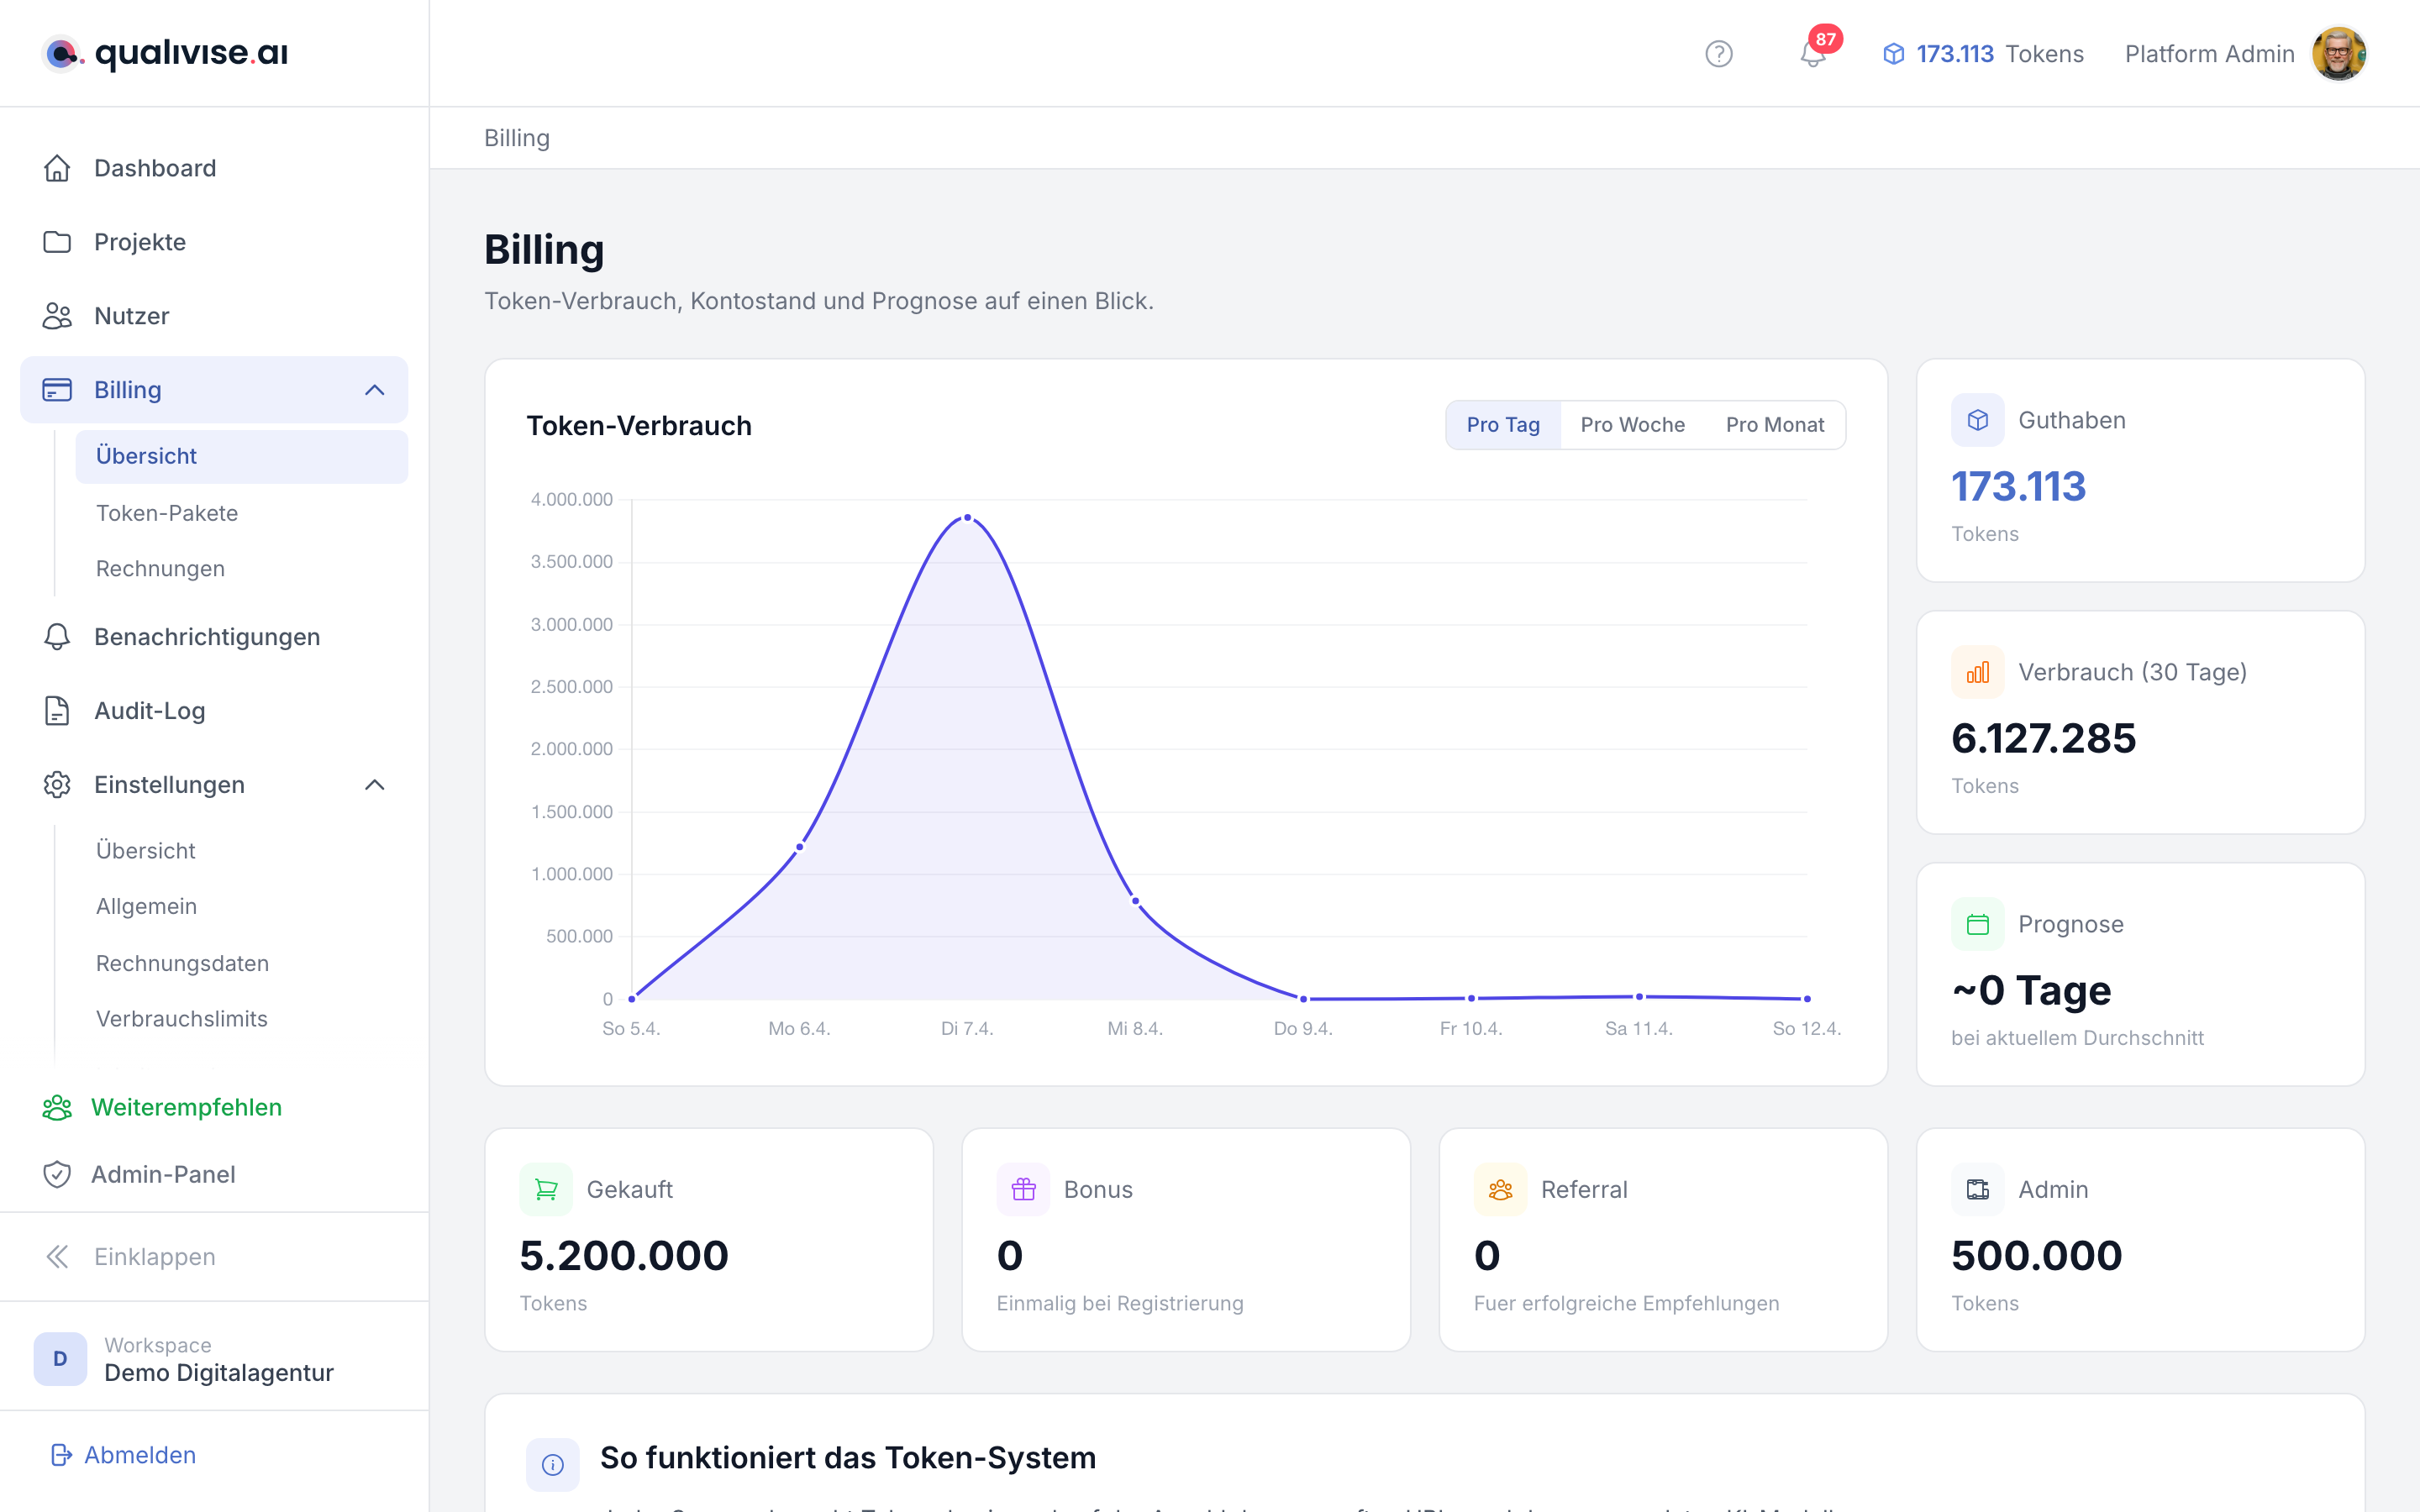
Task: Click the Nutzer people icon
Action: click(x=57, y=316)
